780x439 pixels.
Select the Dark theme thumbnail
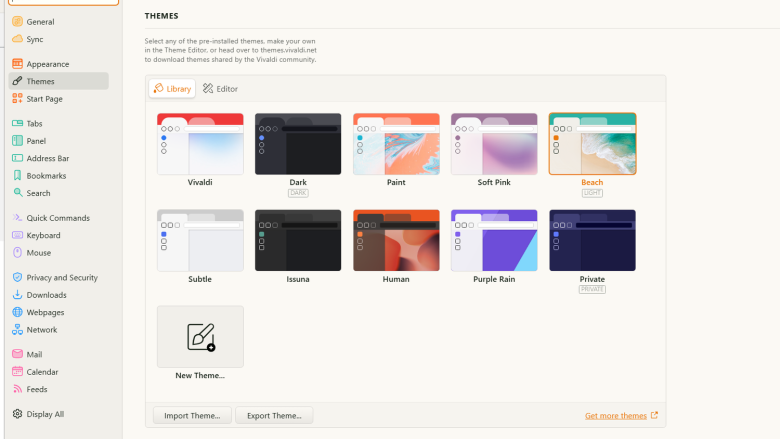[298, 144]
